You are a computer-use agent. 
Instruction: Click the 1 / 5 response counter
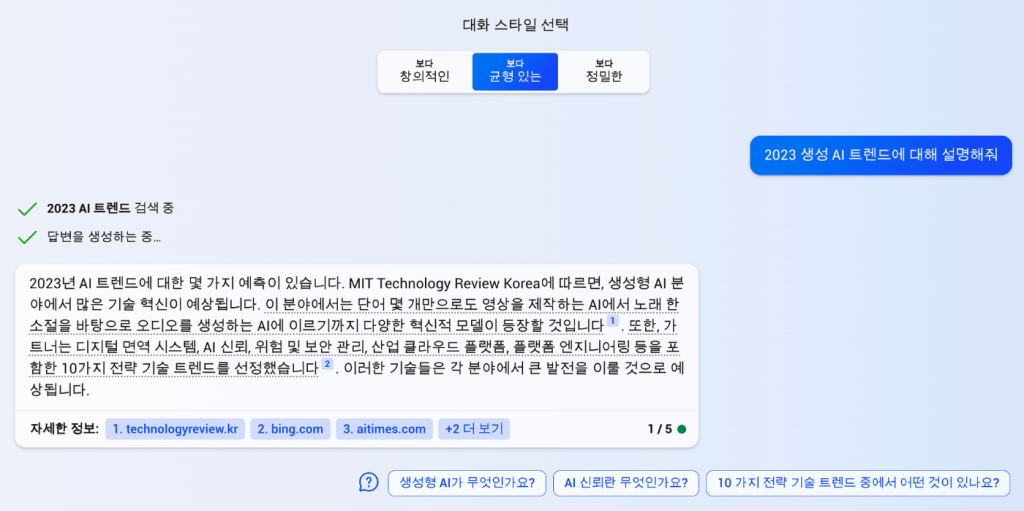[659, 429]
